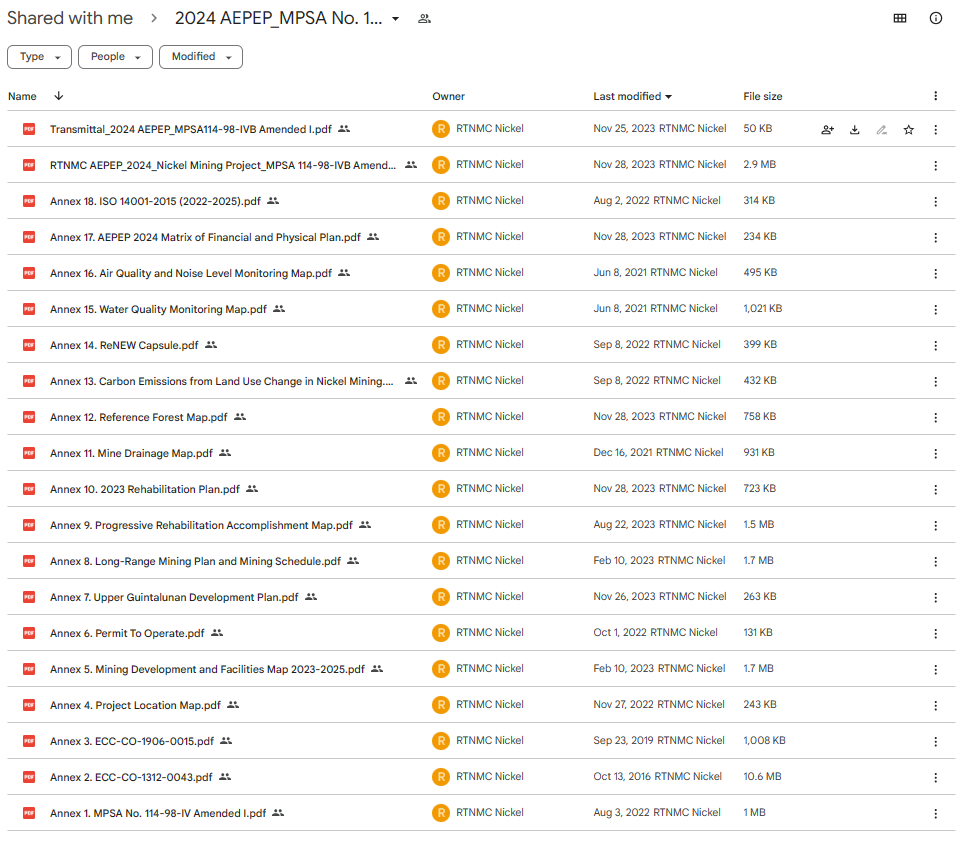Click the File size column header
The width and height of the screenshot is (970, 842).
763,97
